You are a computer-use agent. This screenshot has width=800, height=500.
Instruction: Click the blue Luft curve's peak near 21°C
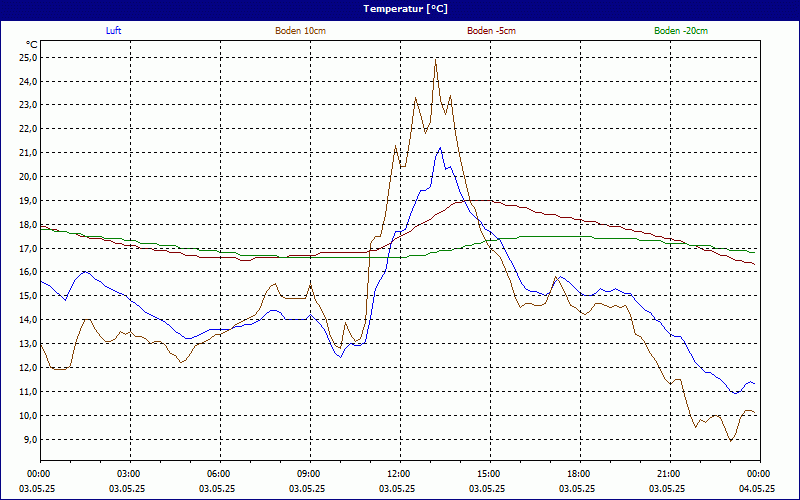coord(440,148)
